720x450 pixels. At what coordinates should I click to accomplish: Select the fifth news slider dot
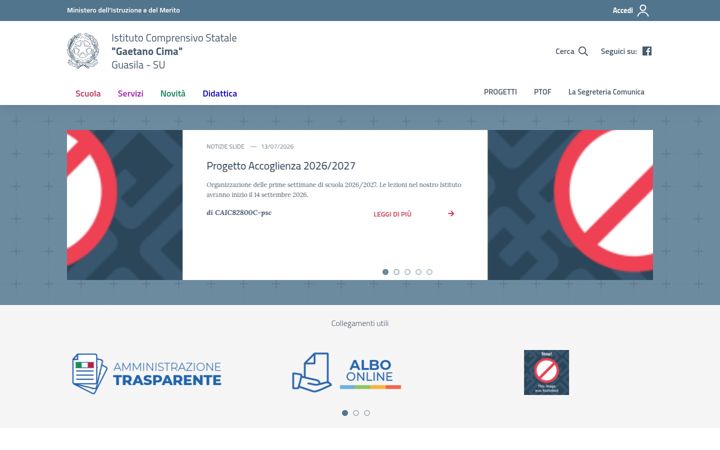(429, 272)
